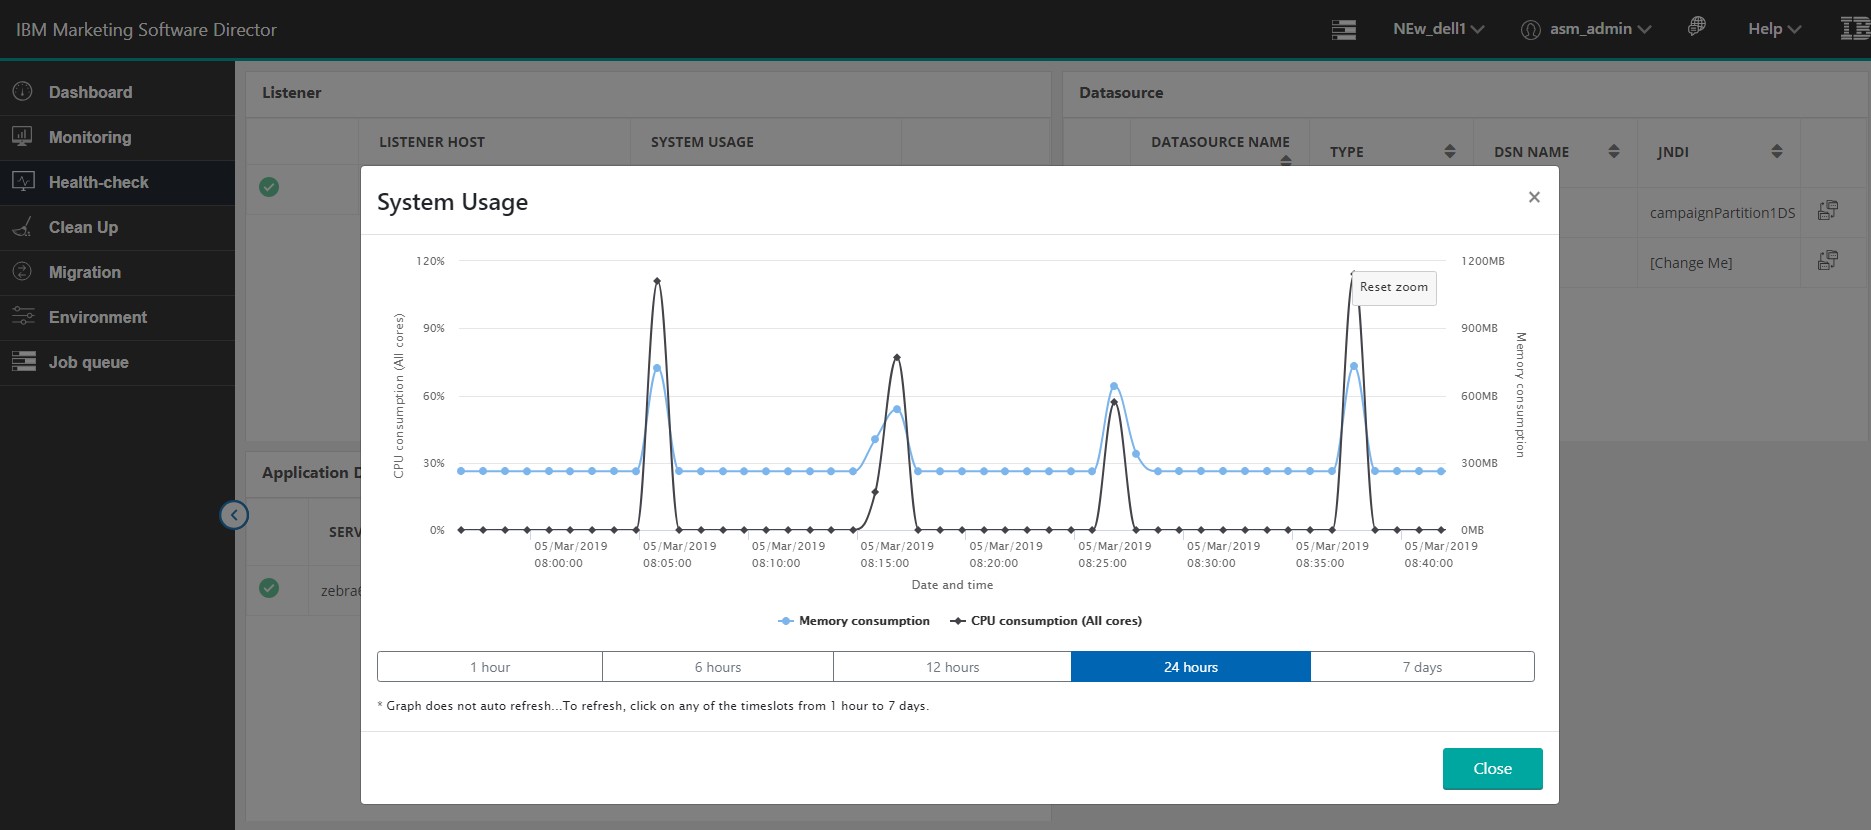The height and width of the screenshot is (830, 1871).
Task: Click the application server green check icon
Action: point(269,588)
